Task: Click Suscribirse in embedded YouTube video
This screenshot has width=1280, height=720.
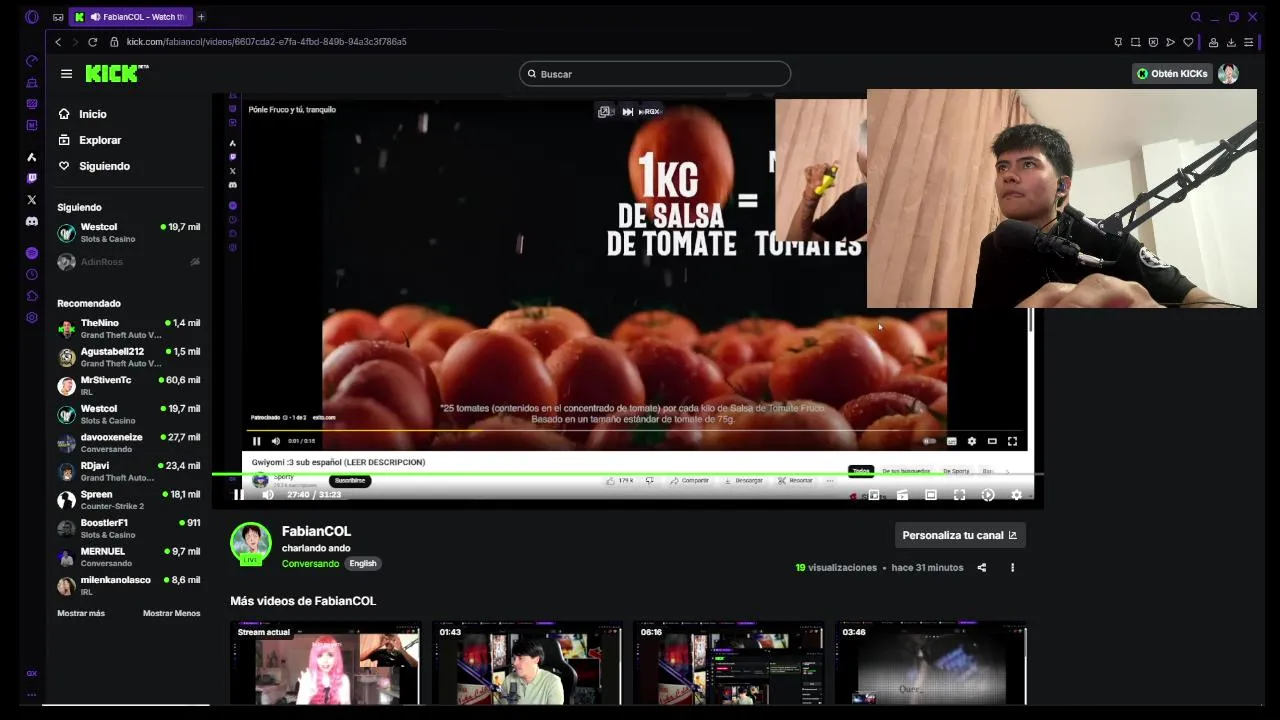Action: tap(350, 481)
